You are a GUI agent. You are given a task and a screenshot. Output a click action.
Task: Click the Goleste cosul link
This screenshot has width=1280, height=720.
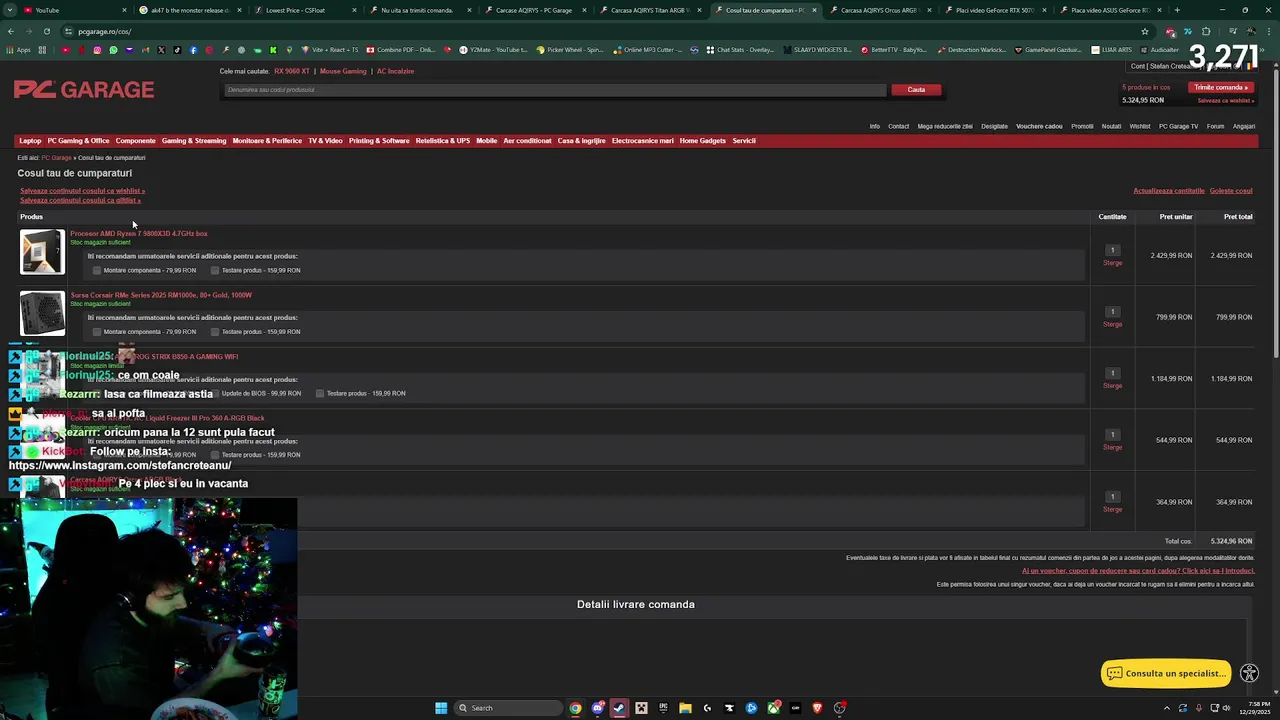pos(1231,191)
